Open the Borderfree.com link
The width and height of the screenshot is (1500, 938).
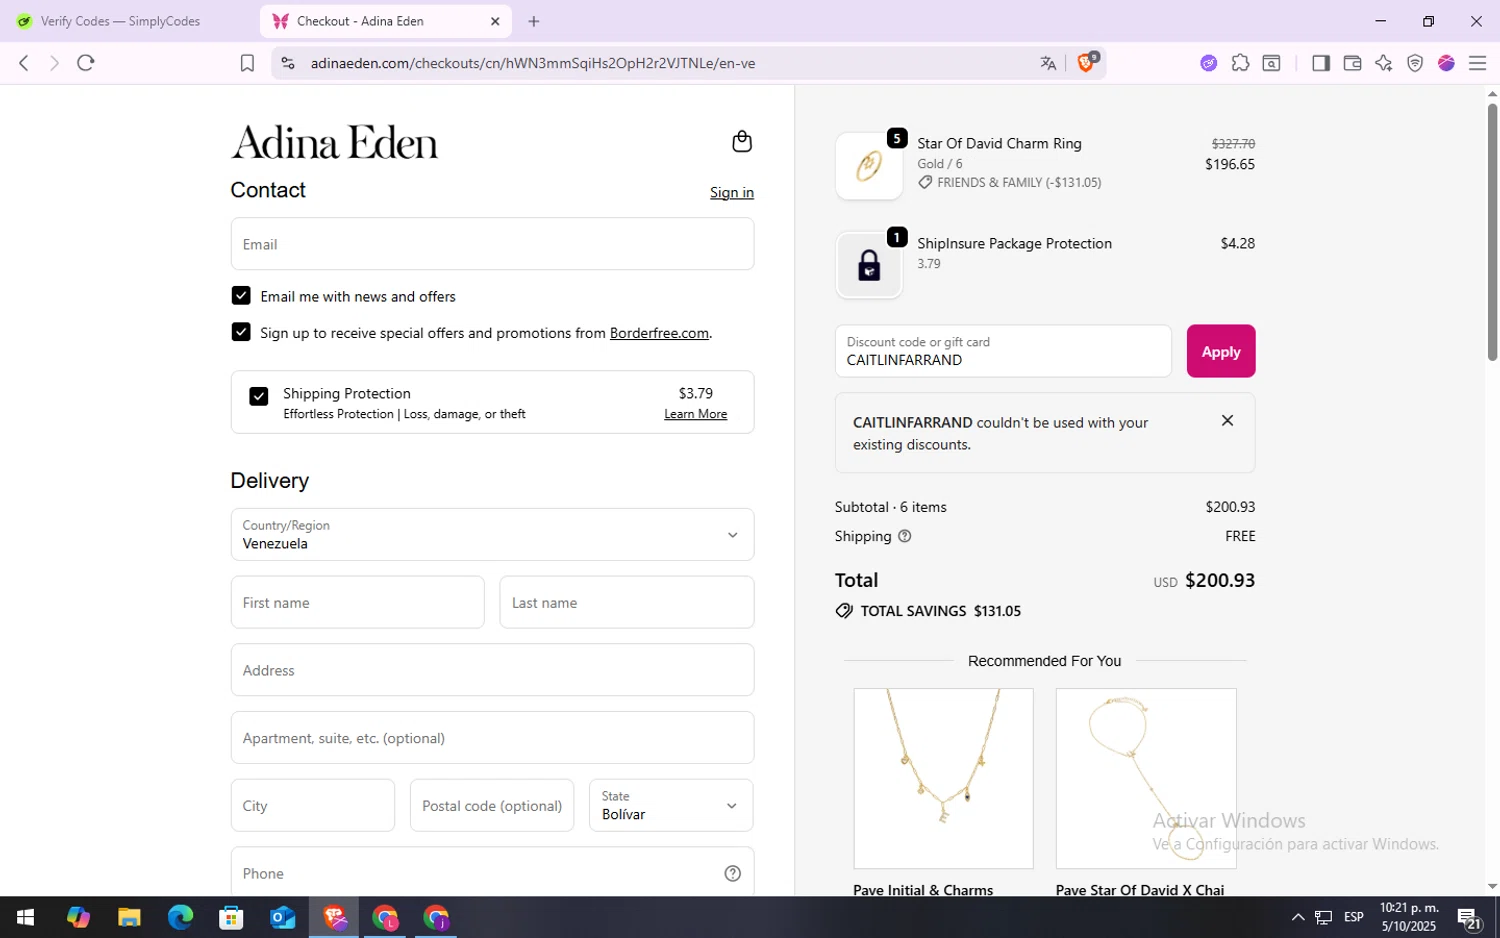click(659, 333)
